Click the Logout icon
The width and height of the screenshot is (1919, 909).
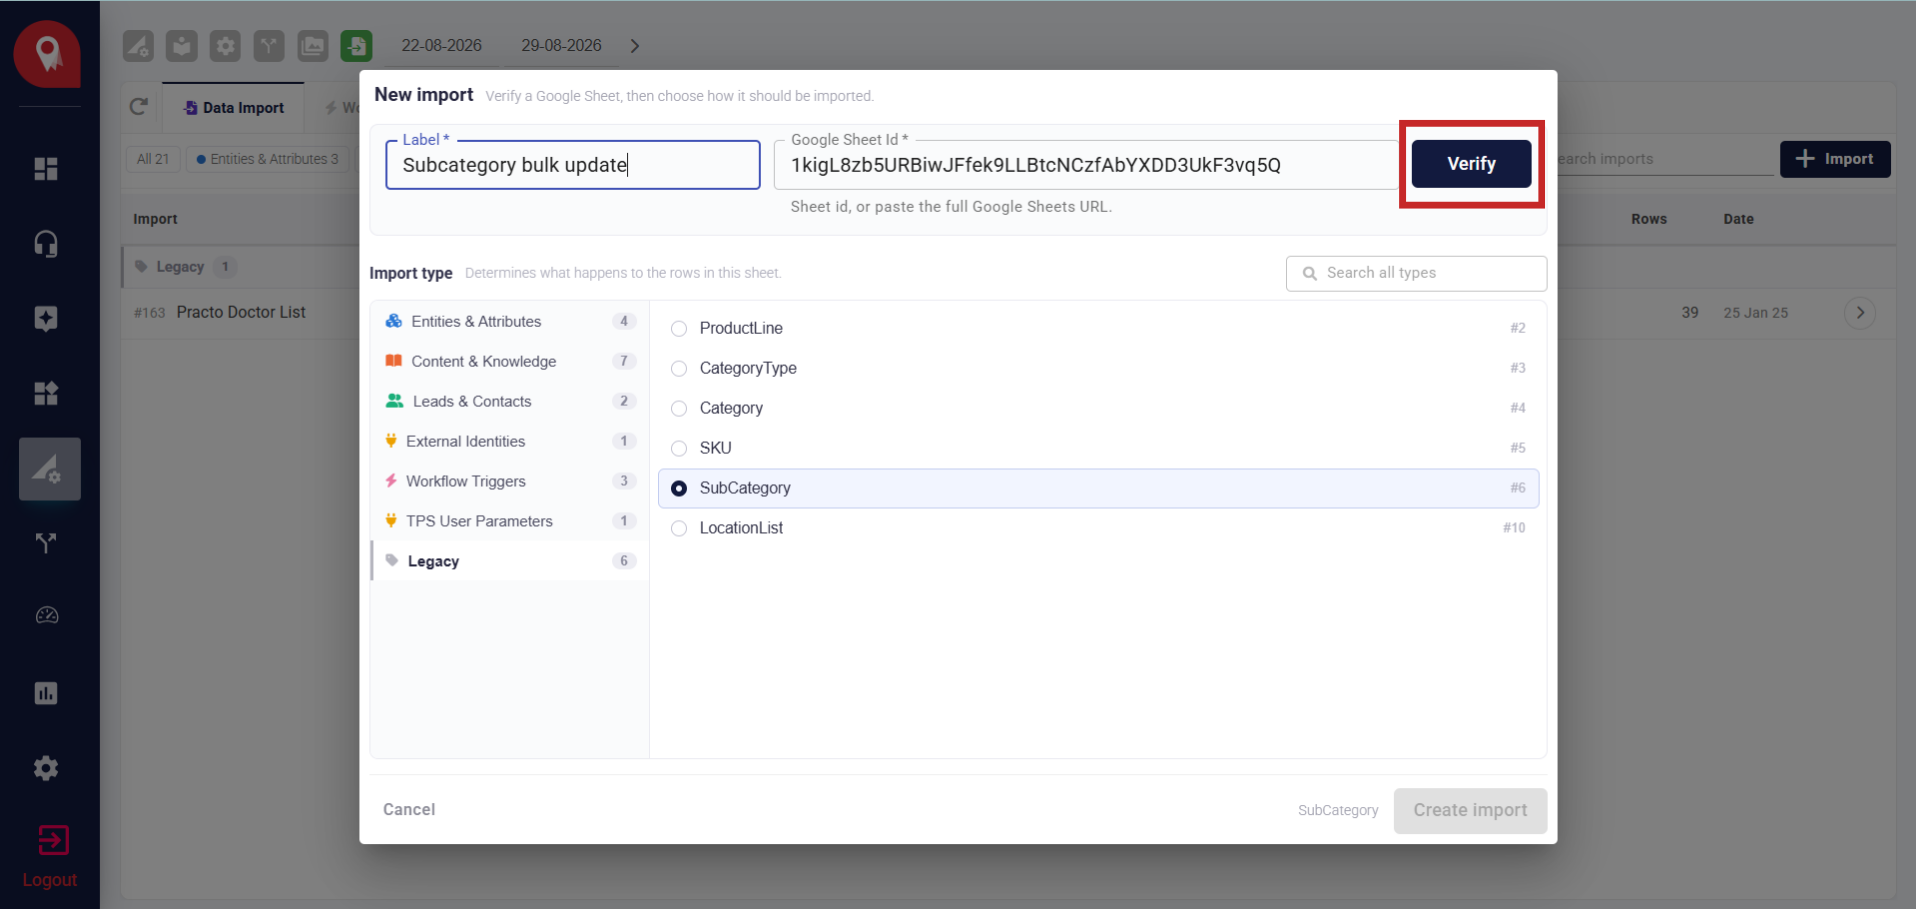point(53,841)
